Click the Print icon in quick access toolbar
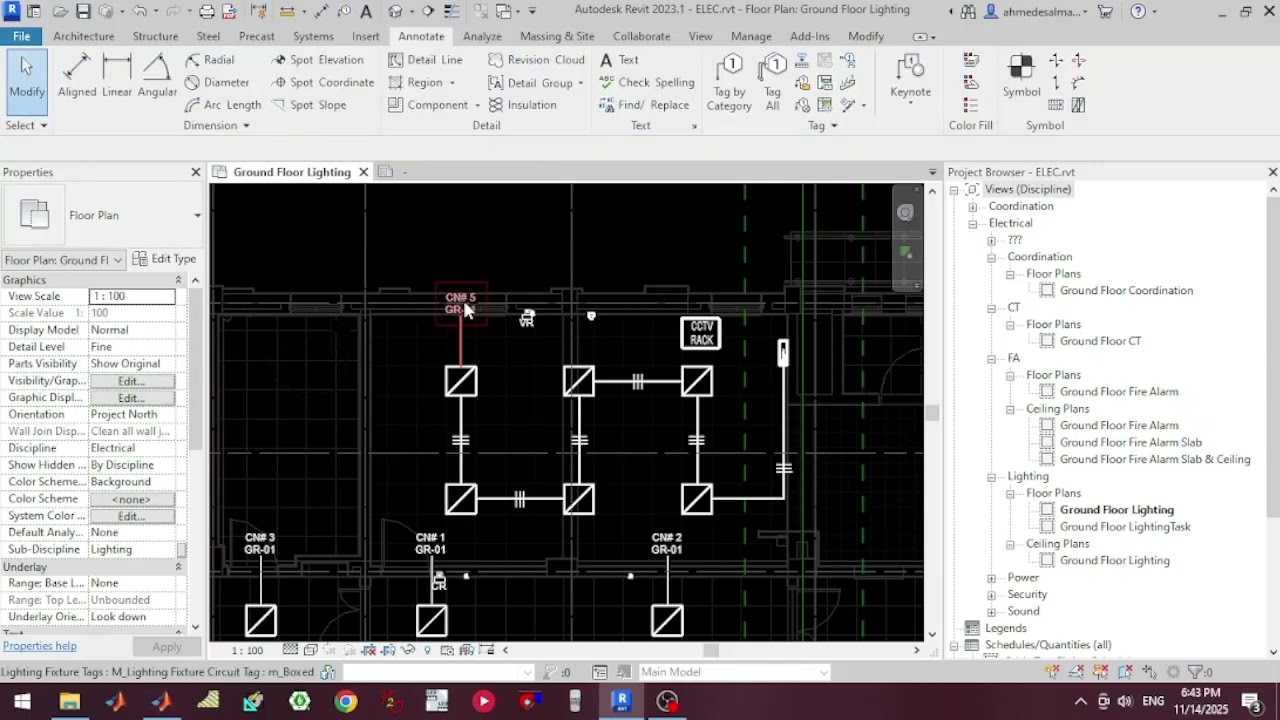Viewport: 1280px width, 720px height. [x=206, y=11]
